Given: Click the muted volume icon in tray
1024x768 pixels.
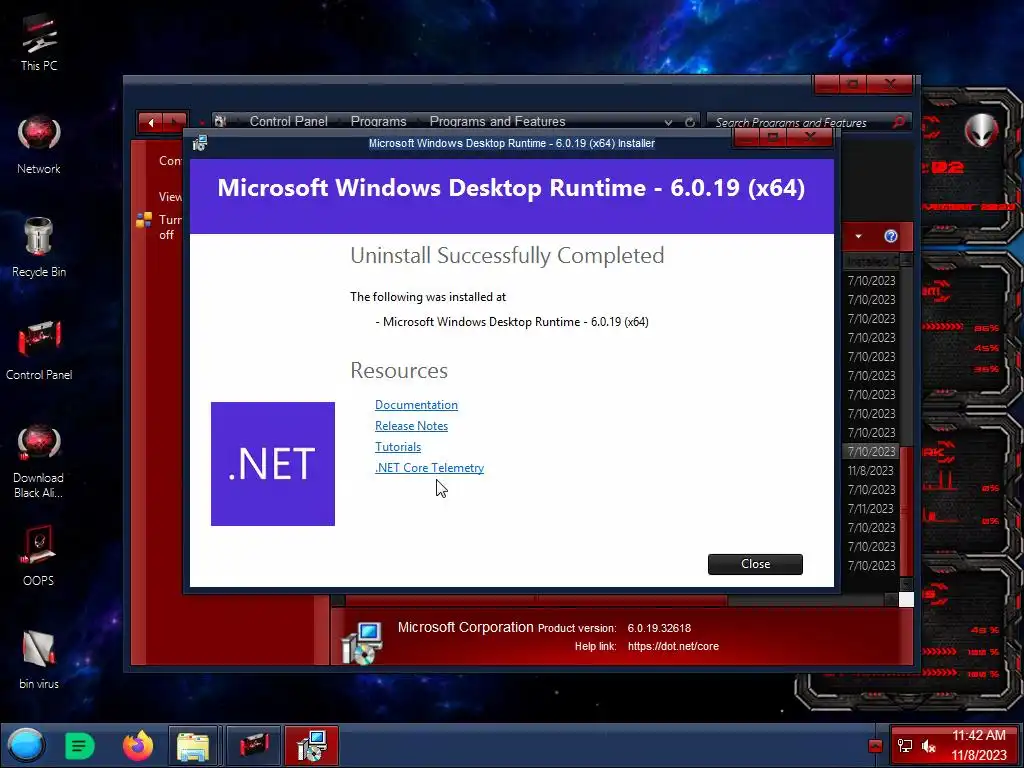Looking at the screenshot, I should (x=928, y=746).
